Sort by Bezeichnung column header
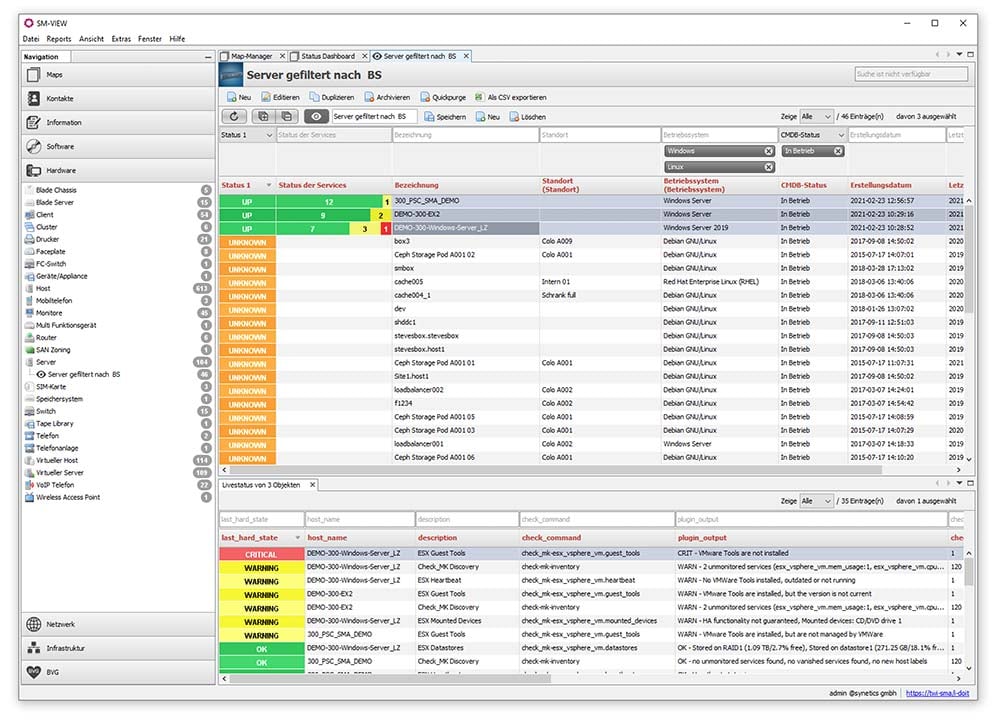This screenshot has width=1000, height=722. [x=416, y=186]
